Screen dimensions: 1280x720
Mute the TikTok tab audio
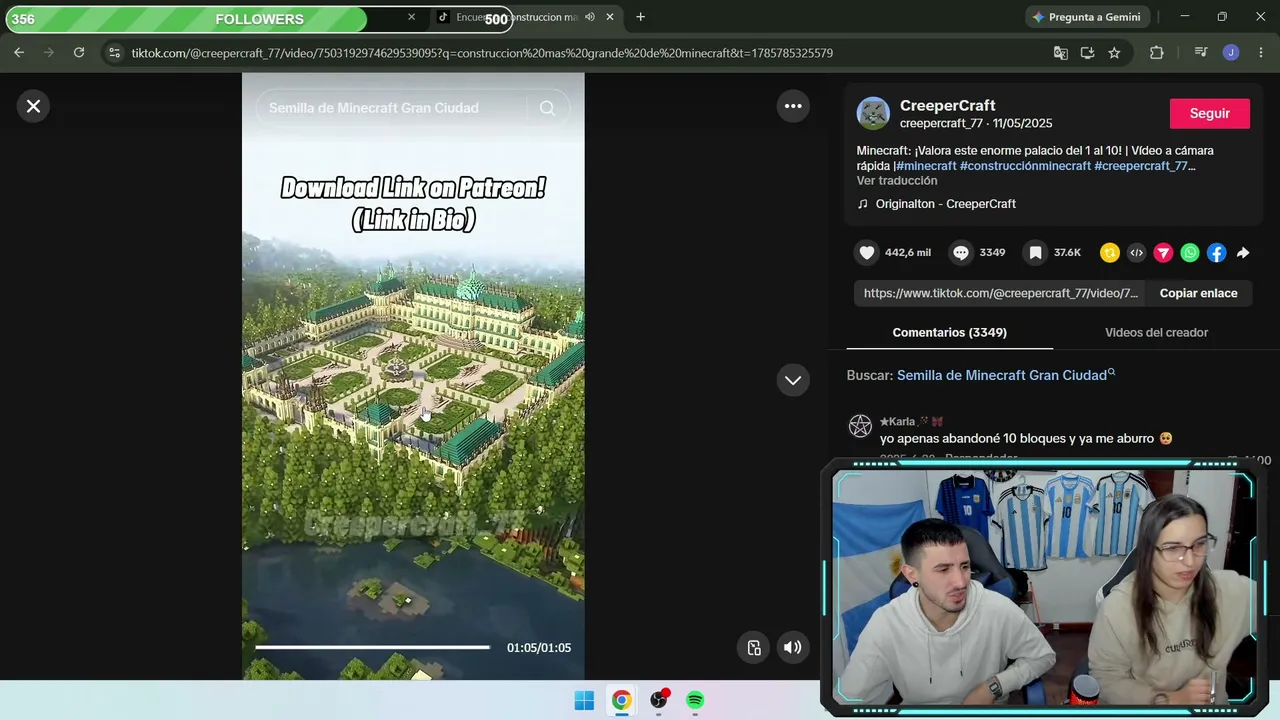590,17
